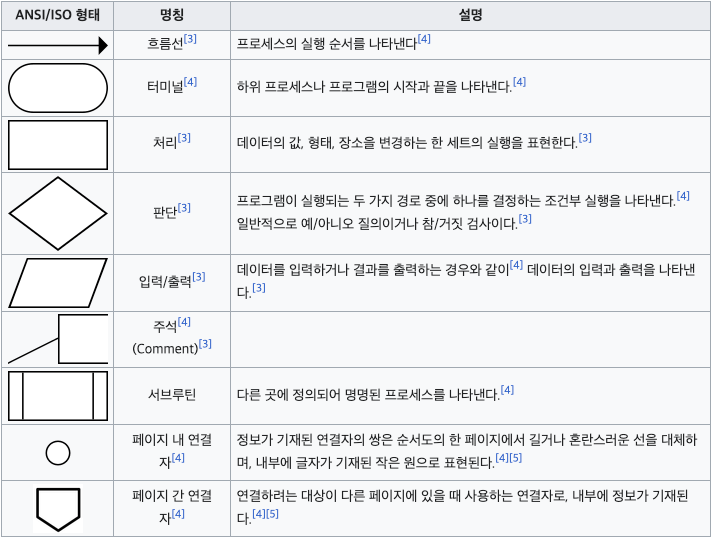Click the description 프로세스의 실행 순서를 나타낸다
Screen dimensions: 711x537
326,44
